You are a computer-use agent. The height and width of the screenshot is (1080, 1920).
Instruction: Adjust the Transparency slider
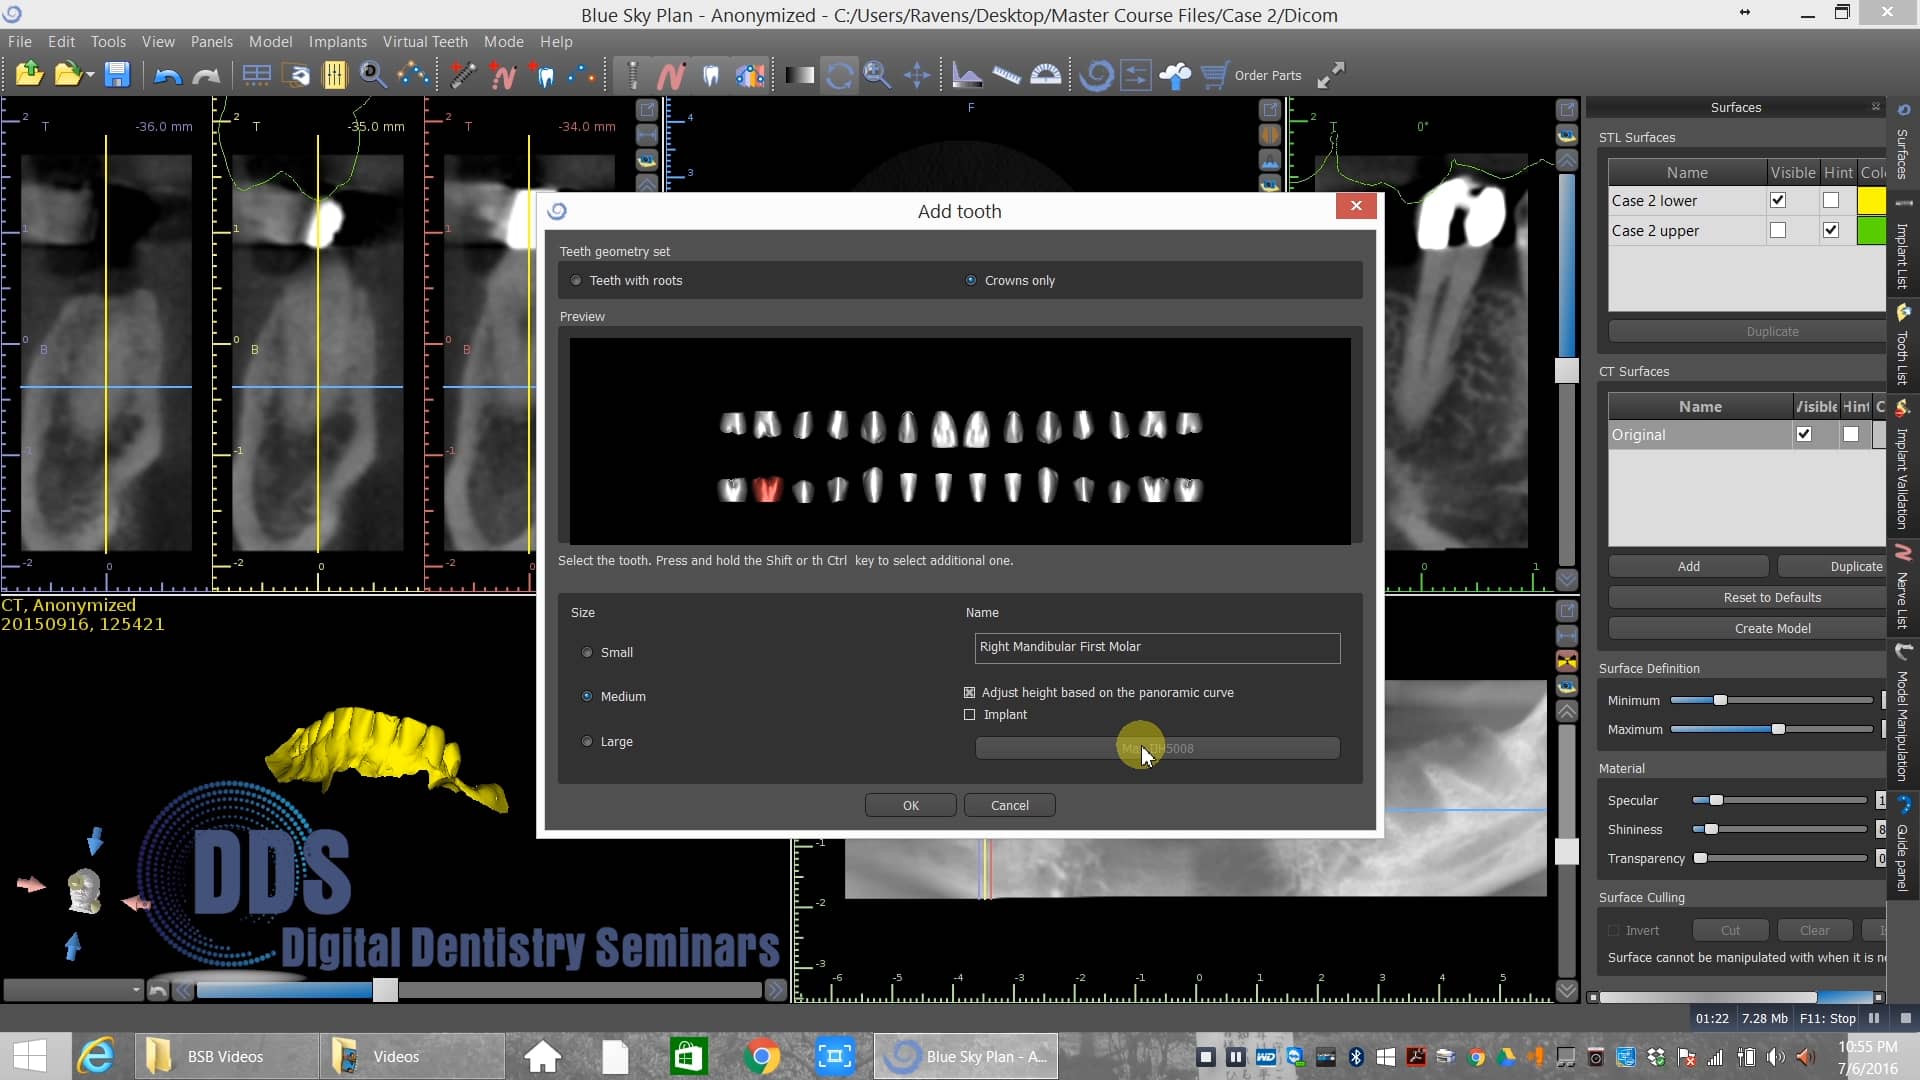click(1700, 859)
